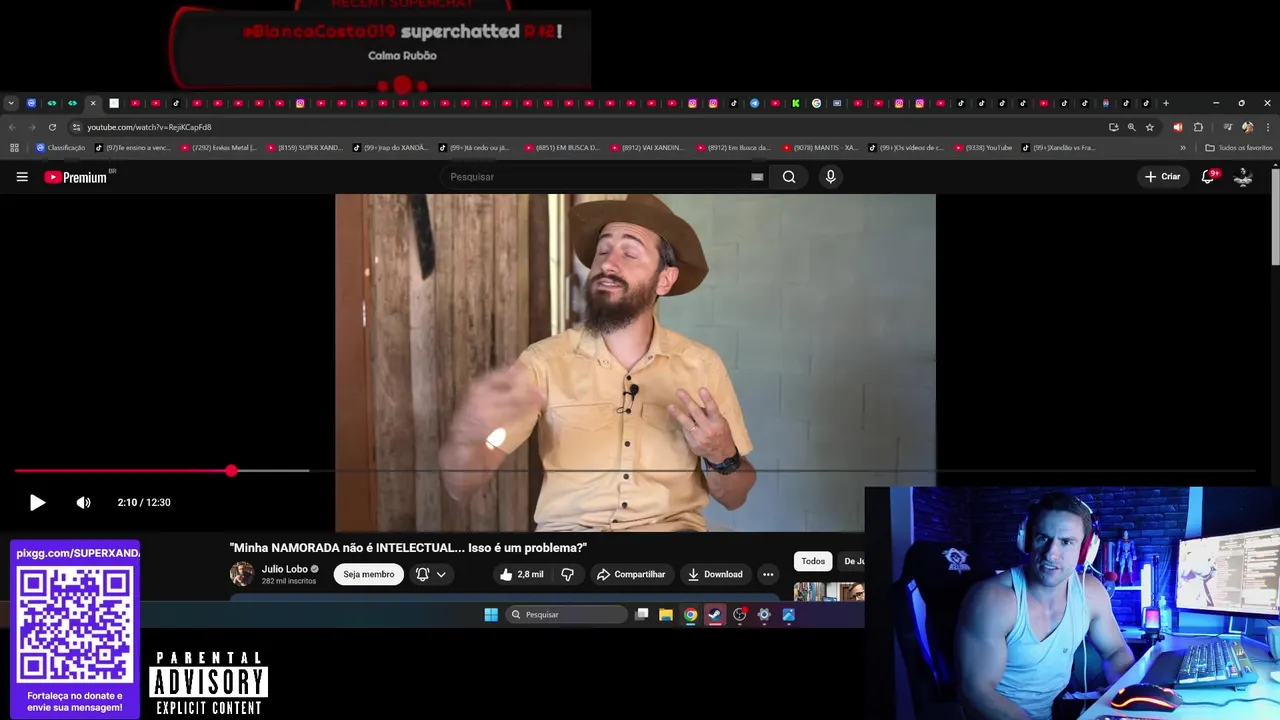
Task: Open Task View on the taskbar
Action: 642,615
